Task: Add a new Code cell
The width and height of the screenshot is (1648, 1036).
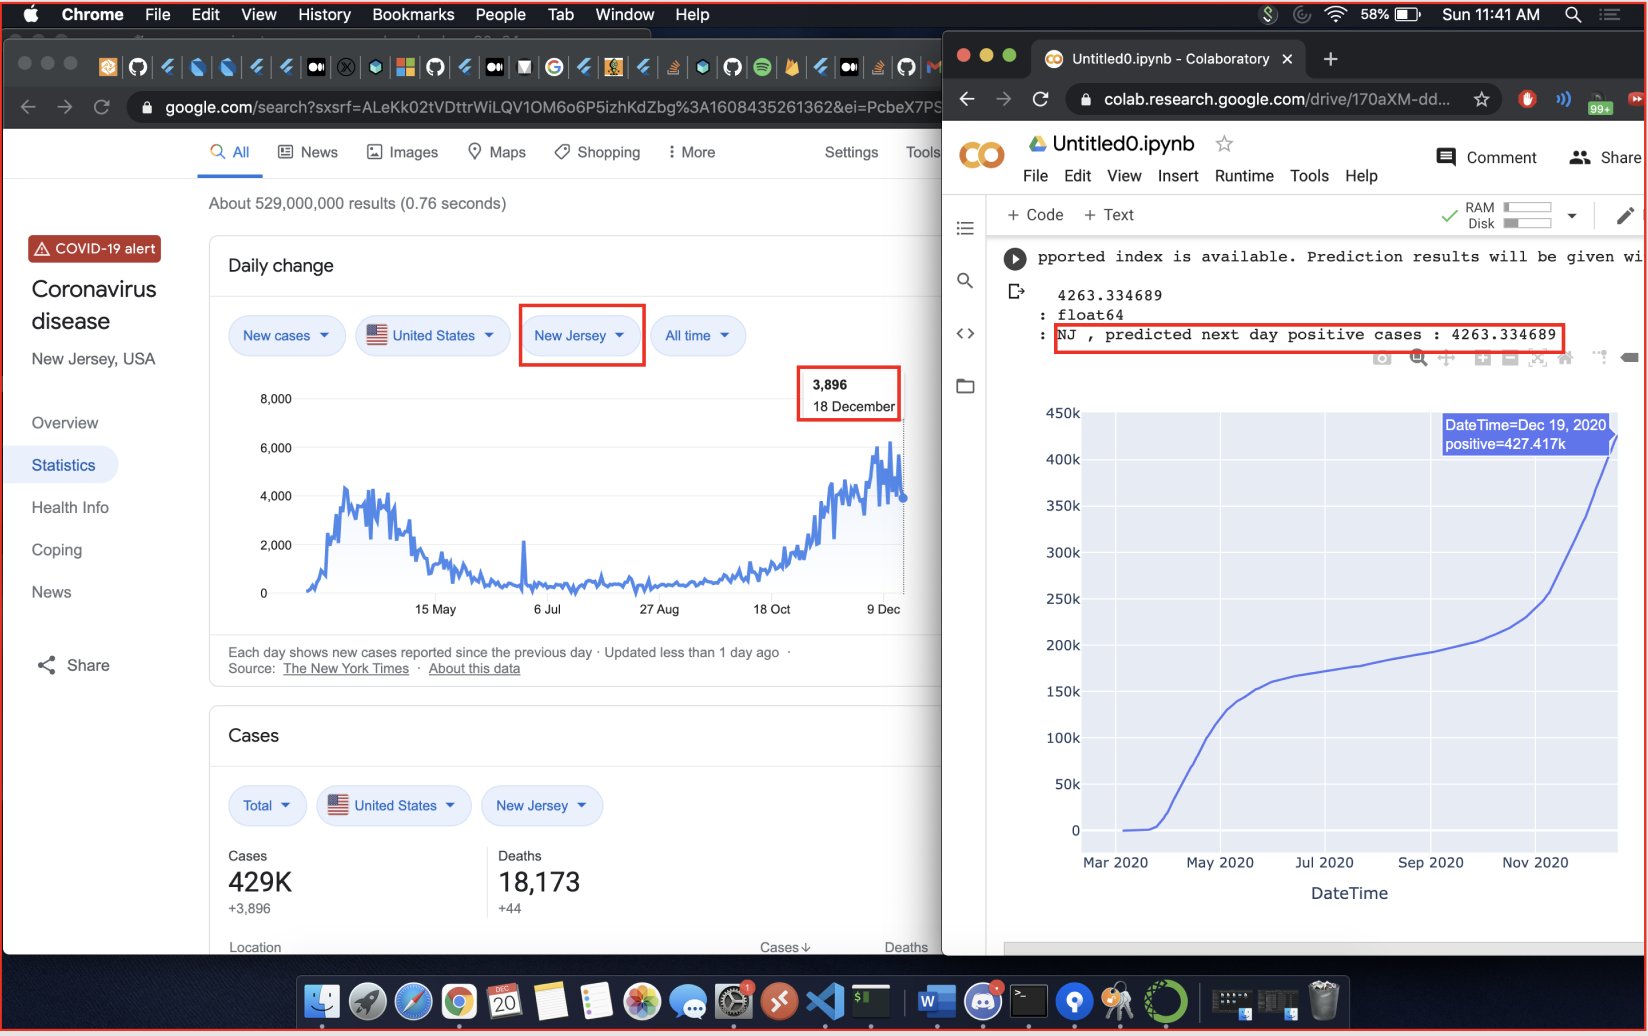Action: (x=1035, y=215)
